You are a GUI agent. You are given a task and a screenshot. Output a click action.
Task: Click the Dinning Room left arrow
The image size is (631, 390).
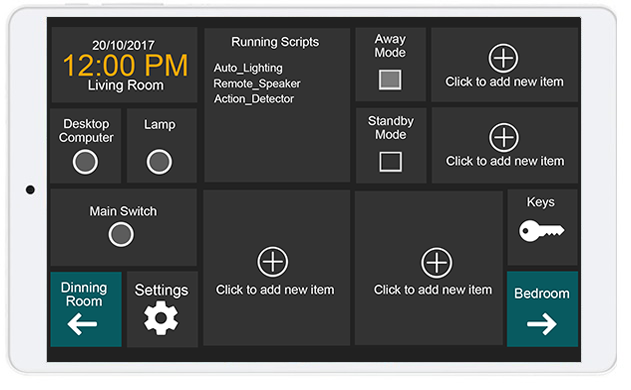82,324
